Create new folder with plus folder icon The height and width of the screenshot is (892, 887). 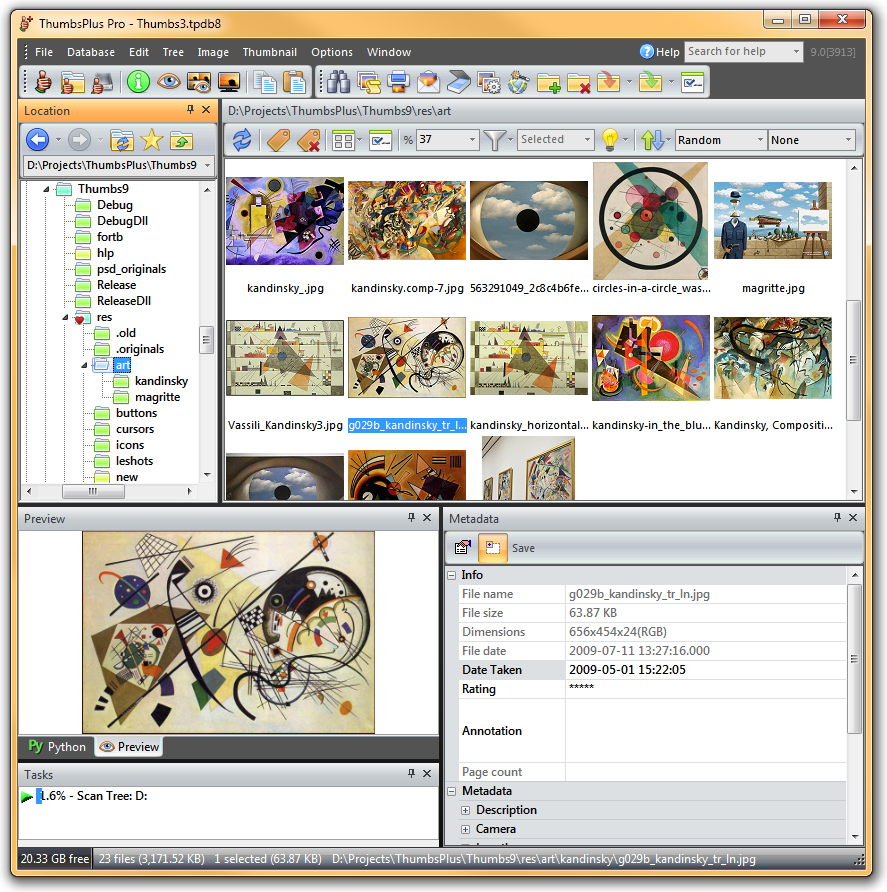point(548,82)
